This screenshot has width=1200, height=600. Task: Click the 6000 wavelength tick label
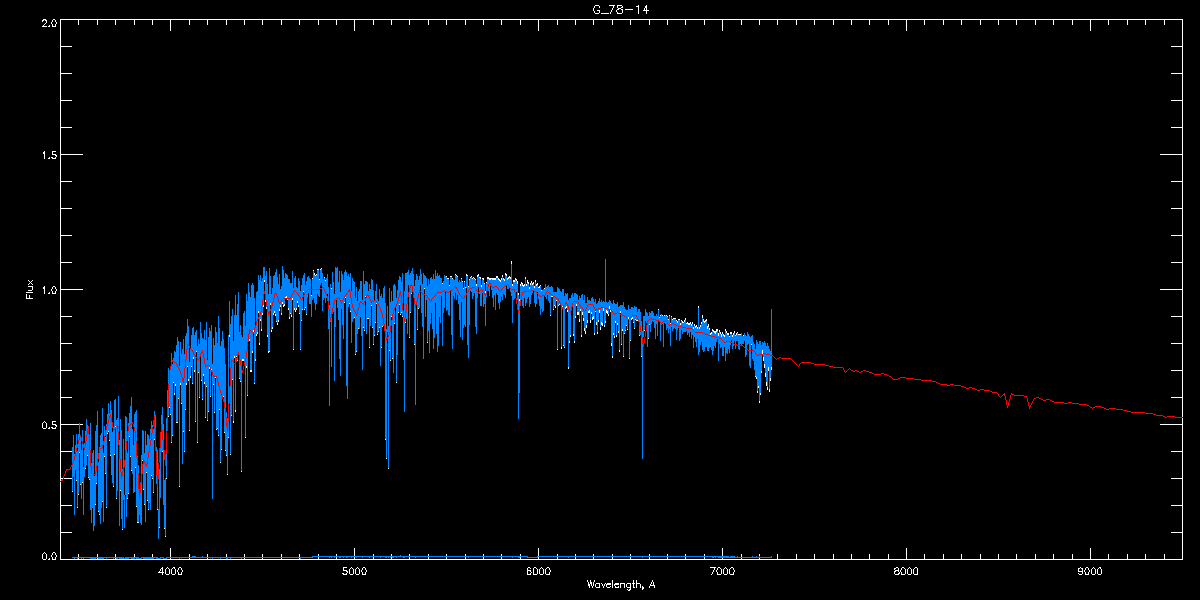[x=538, y=571]
